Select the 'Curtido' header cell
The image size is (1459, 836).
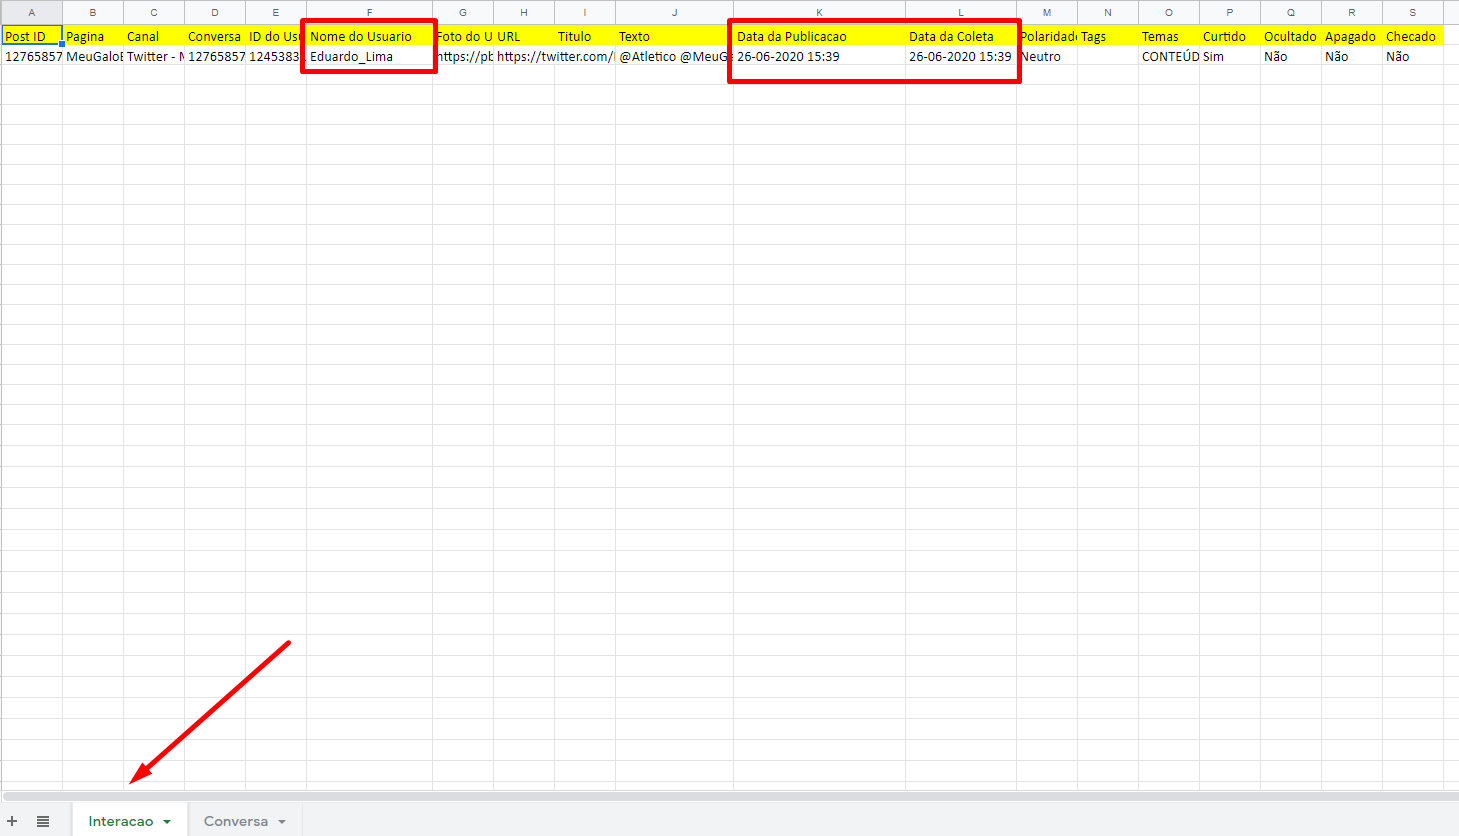1230,36
